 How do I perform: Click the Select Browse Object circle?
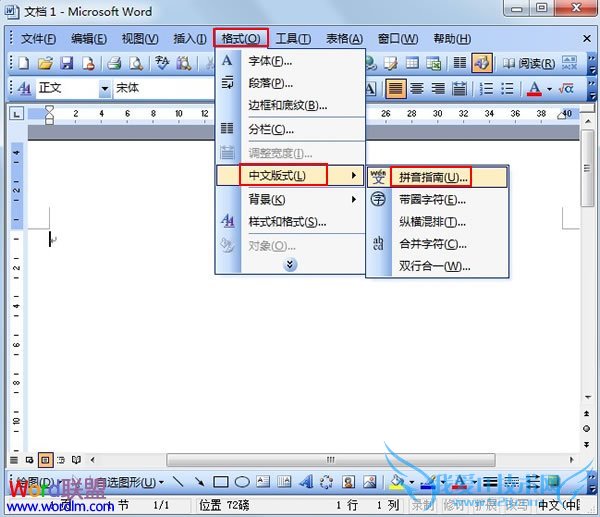(587, 429)
